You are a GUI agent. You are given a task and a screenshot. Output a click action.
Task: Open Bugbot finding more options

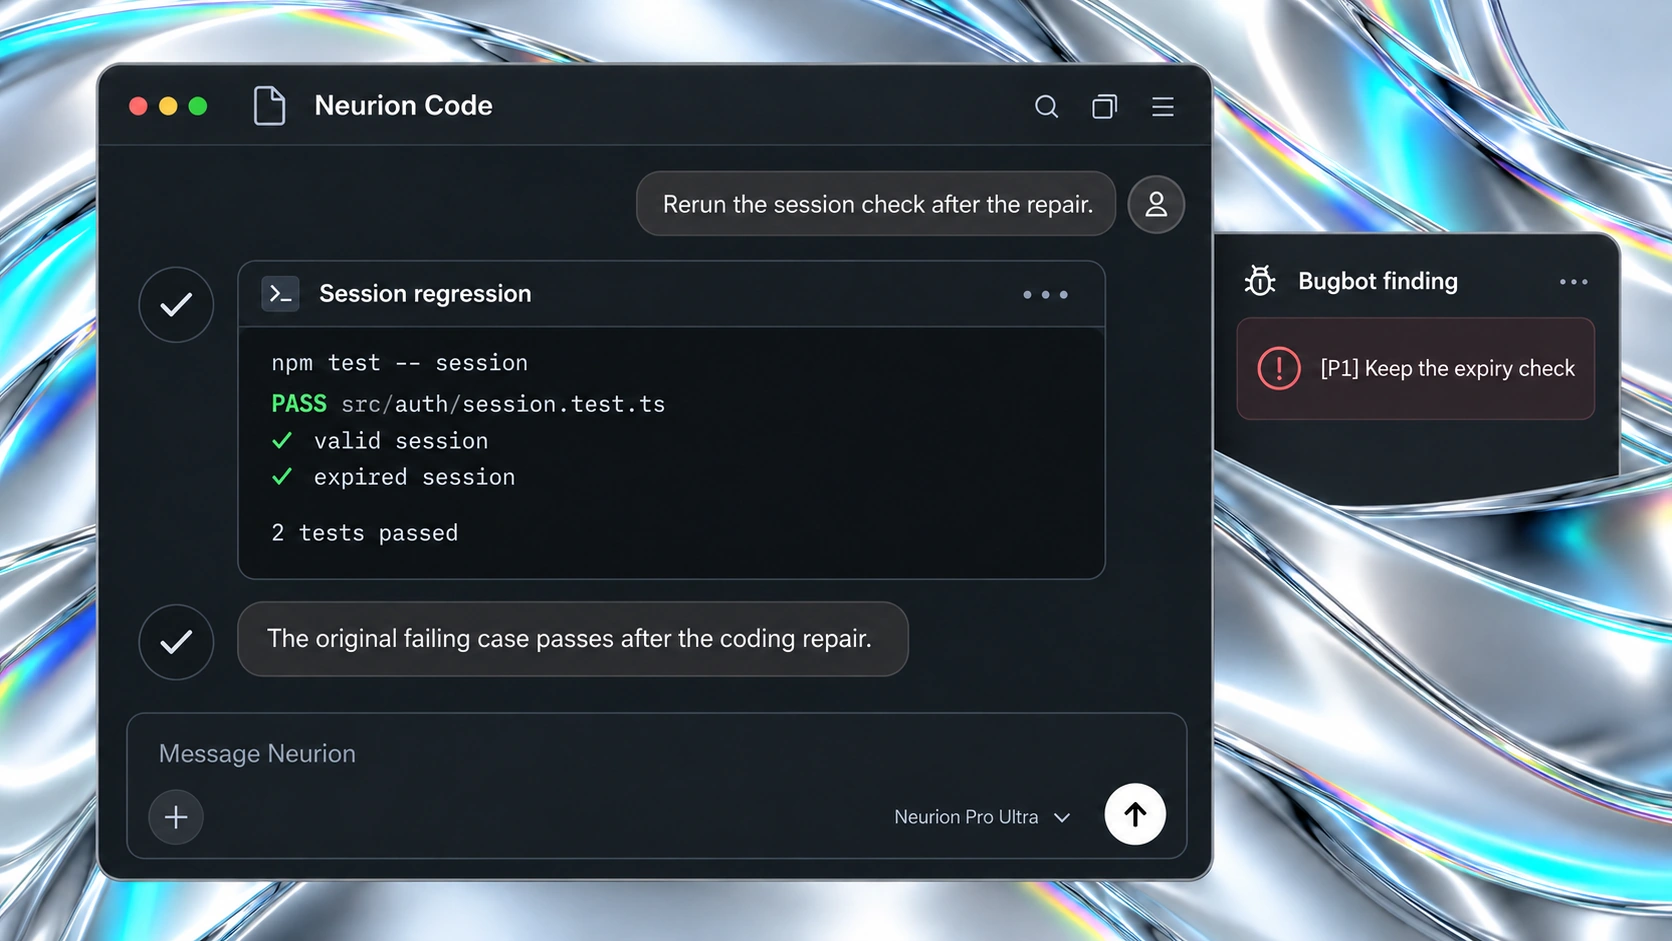pos(1573,282)
